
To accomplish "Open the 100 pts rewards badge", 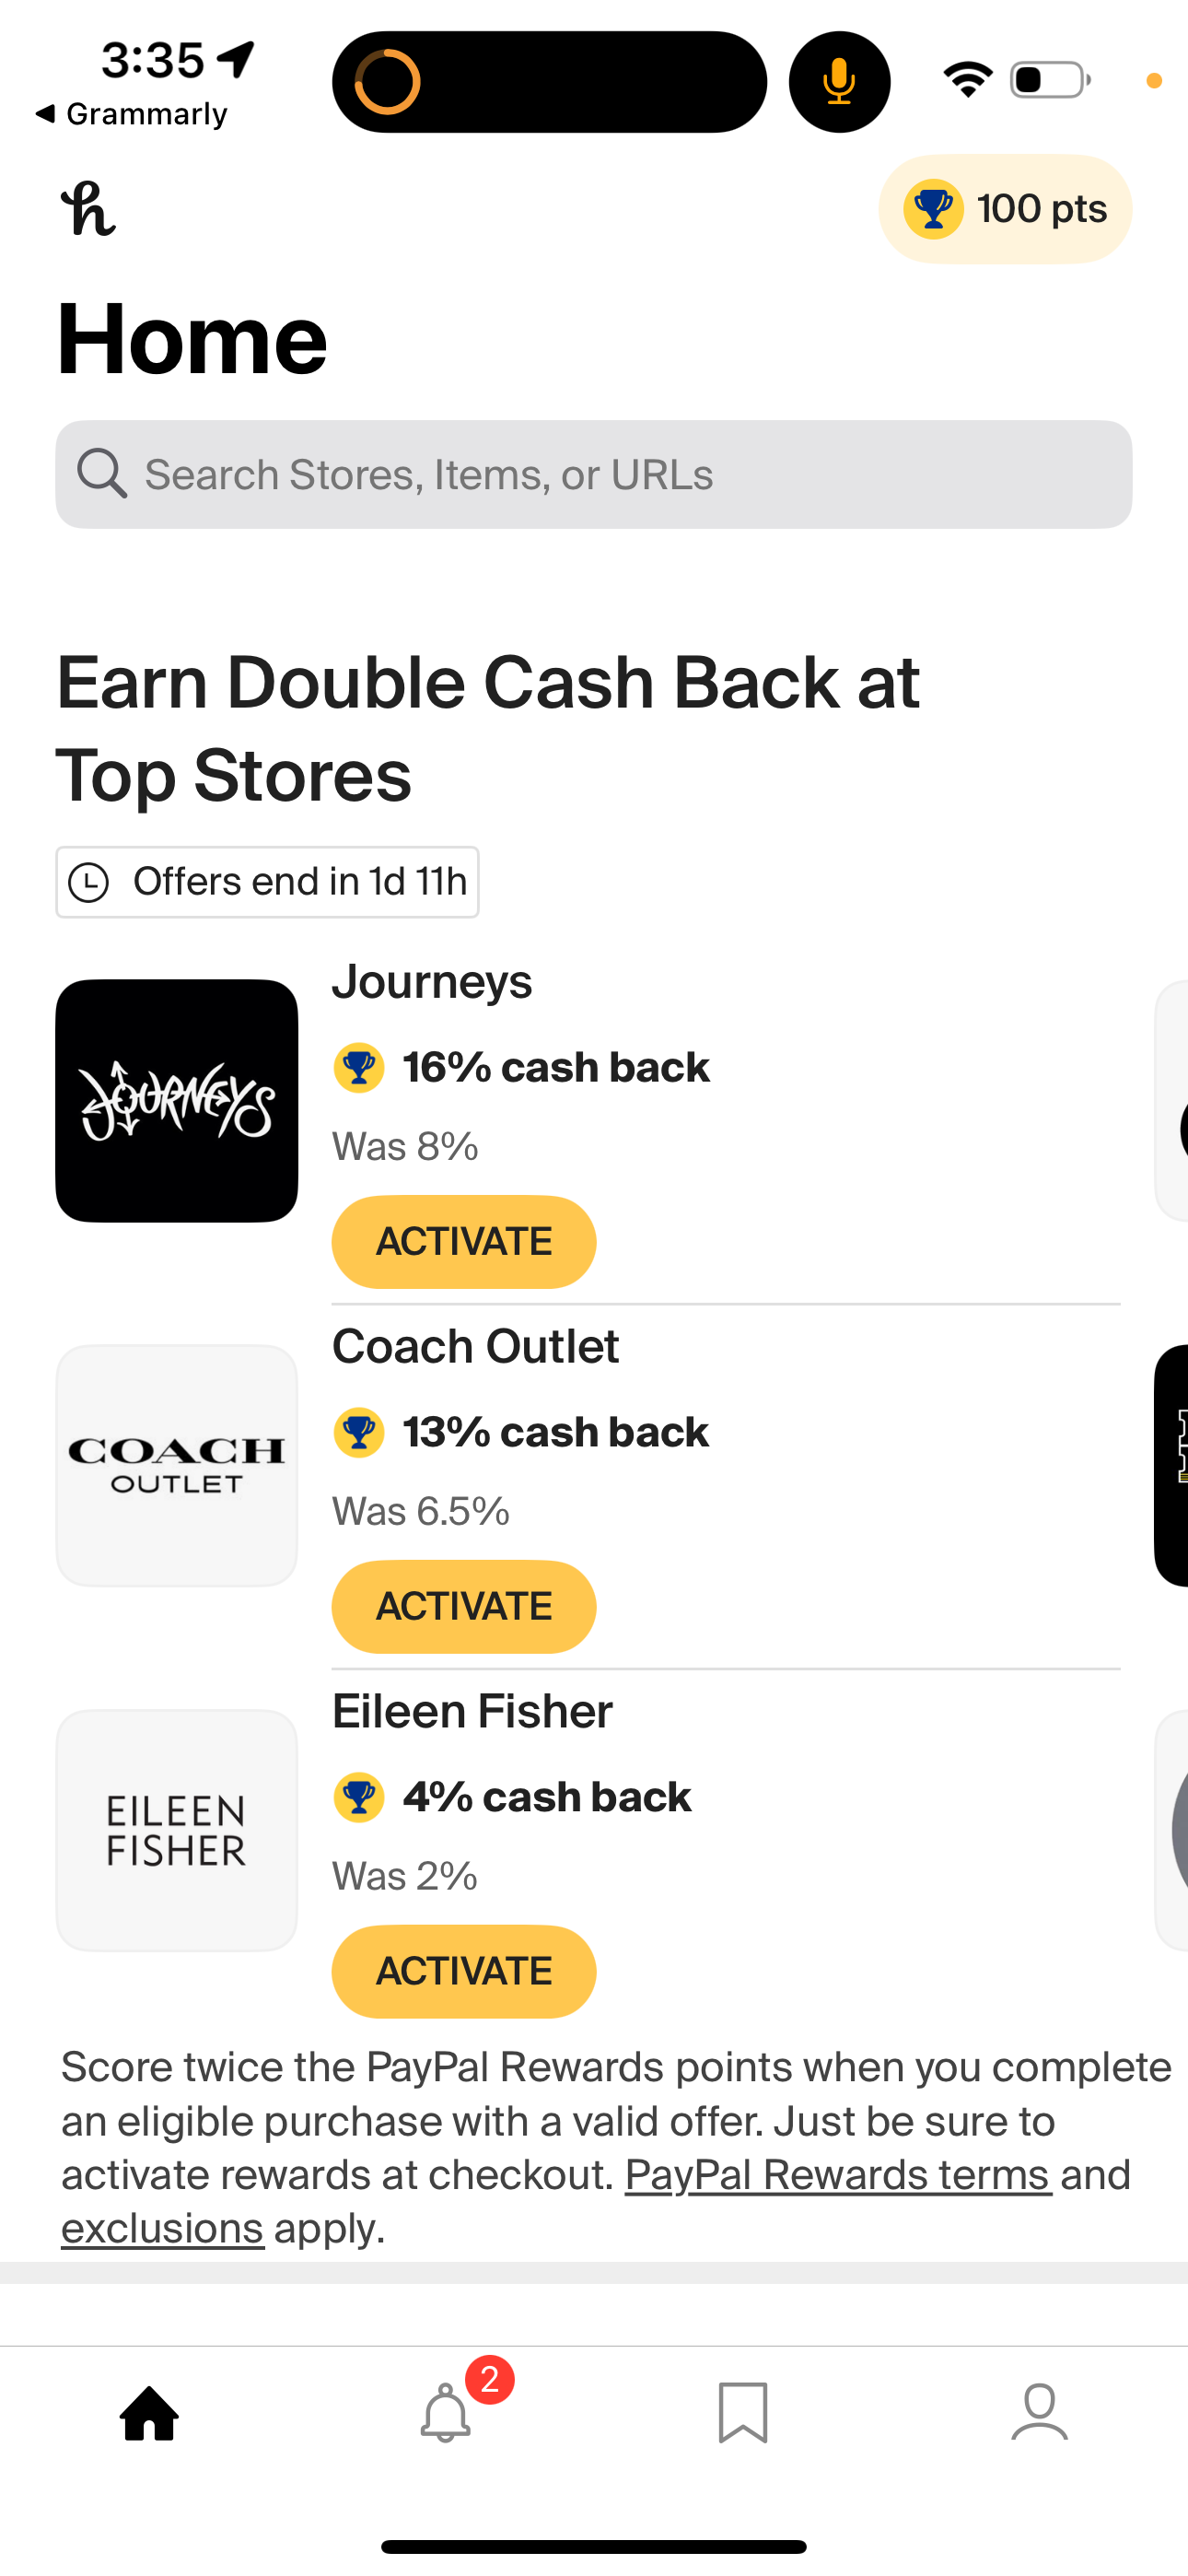I will 1004,209.
